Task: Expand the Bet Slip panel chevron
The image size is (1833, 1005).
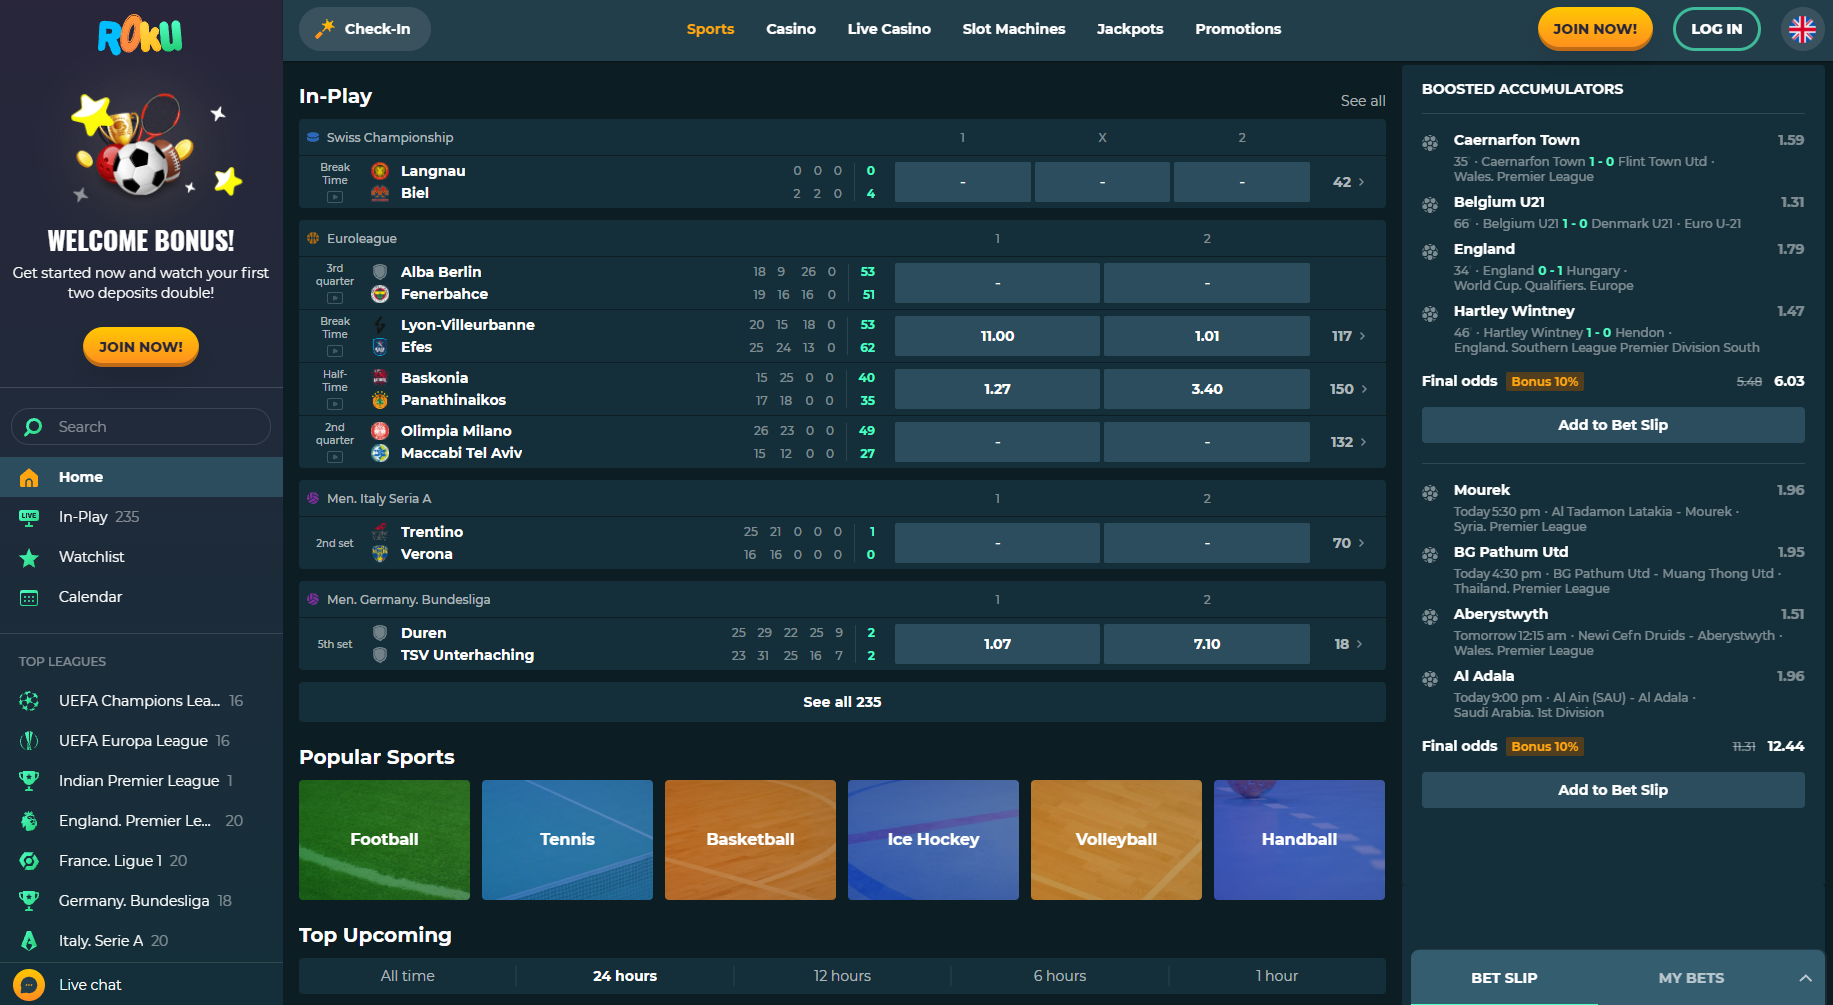Action: point(1805,978)
